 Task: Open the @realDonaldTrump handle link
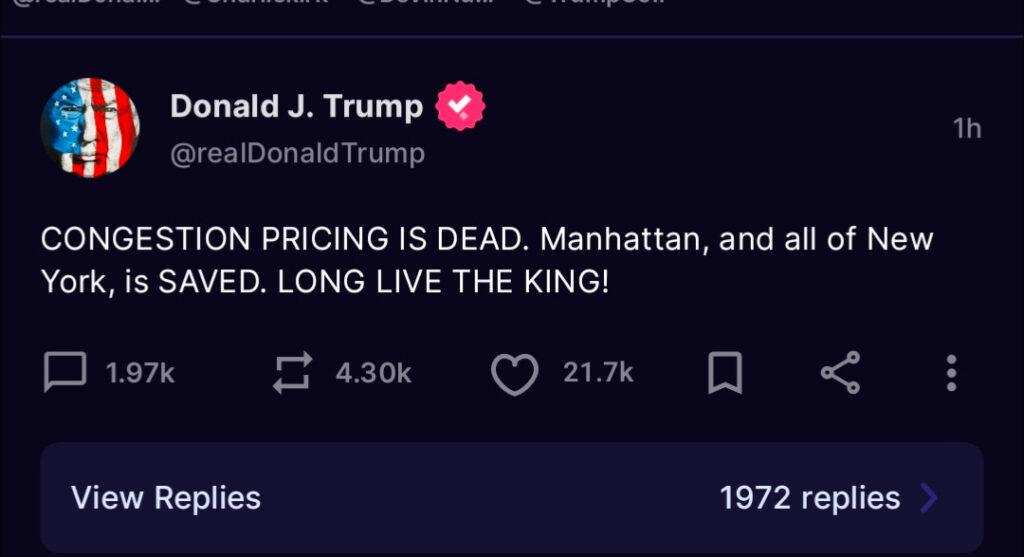tap(298, 153)
